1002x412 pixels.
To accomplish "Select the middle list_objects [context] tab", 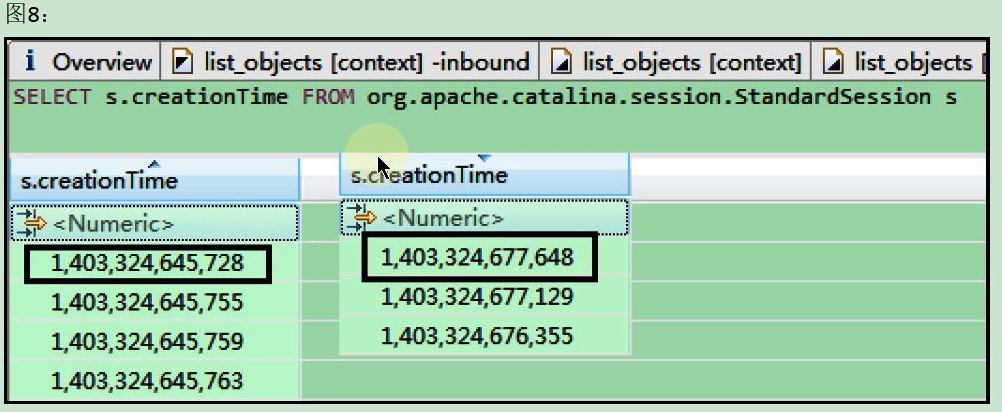I will (x=675, y=62).
